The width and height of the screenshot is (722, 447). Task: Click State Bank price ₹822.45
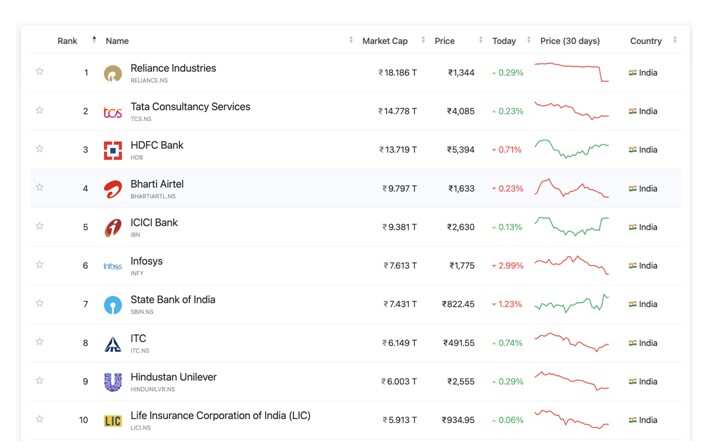point(458,304)
